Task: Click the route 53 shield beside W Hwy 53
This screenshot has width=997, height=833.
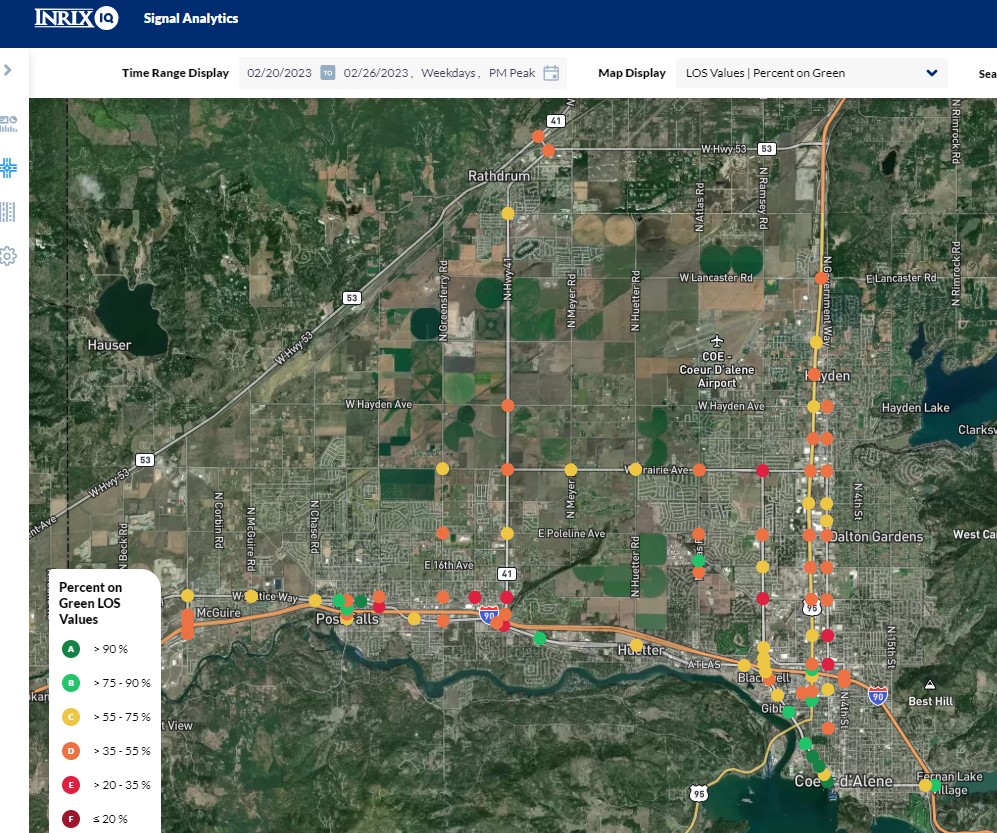Action: click(x=767, y=149)
